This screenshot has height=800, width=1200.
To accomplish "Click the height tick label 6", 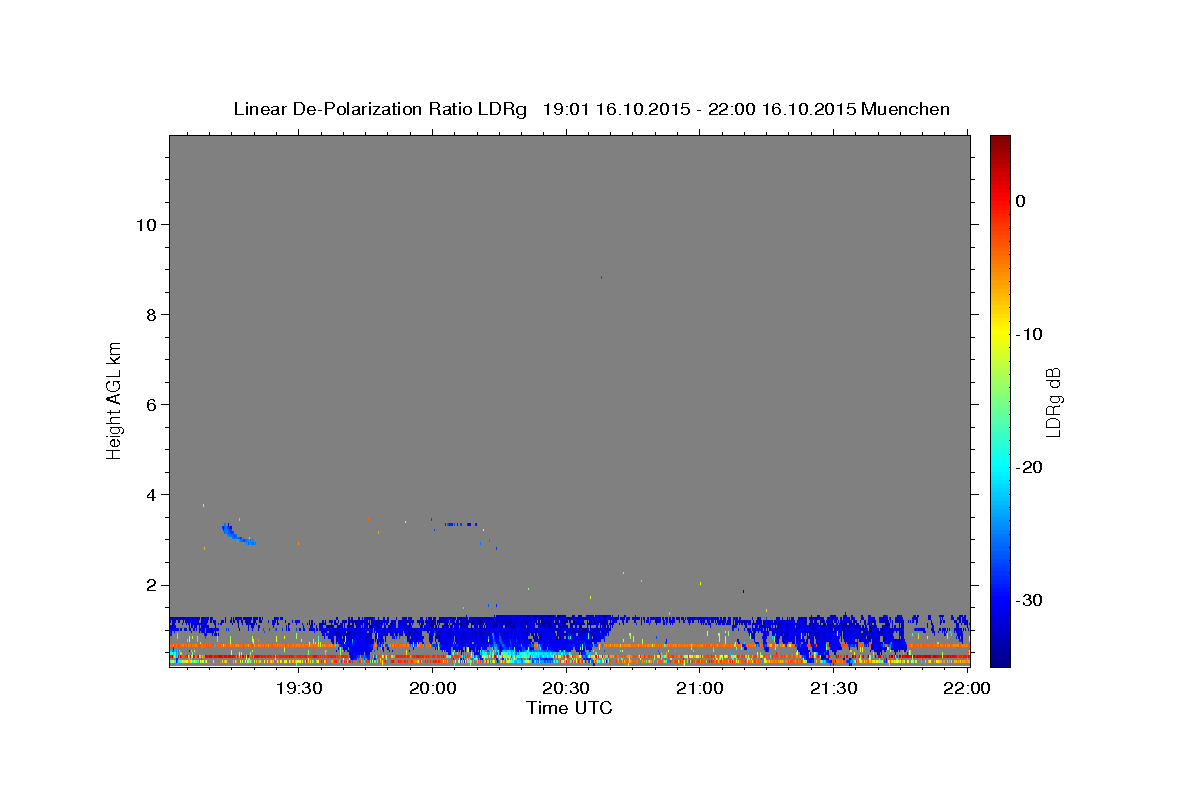I will coord(149,405).
